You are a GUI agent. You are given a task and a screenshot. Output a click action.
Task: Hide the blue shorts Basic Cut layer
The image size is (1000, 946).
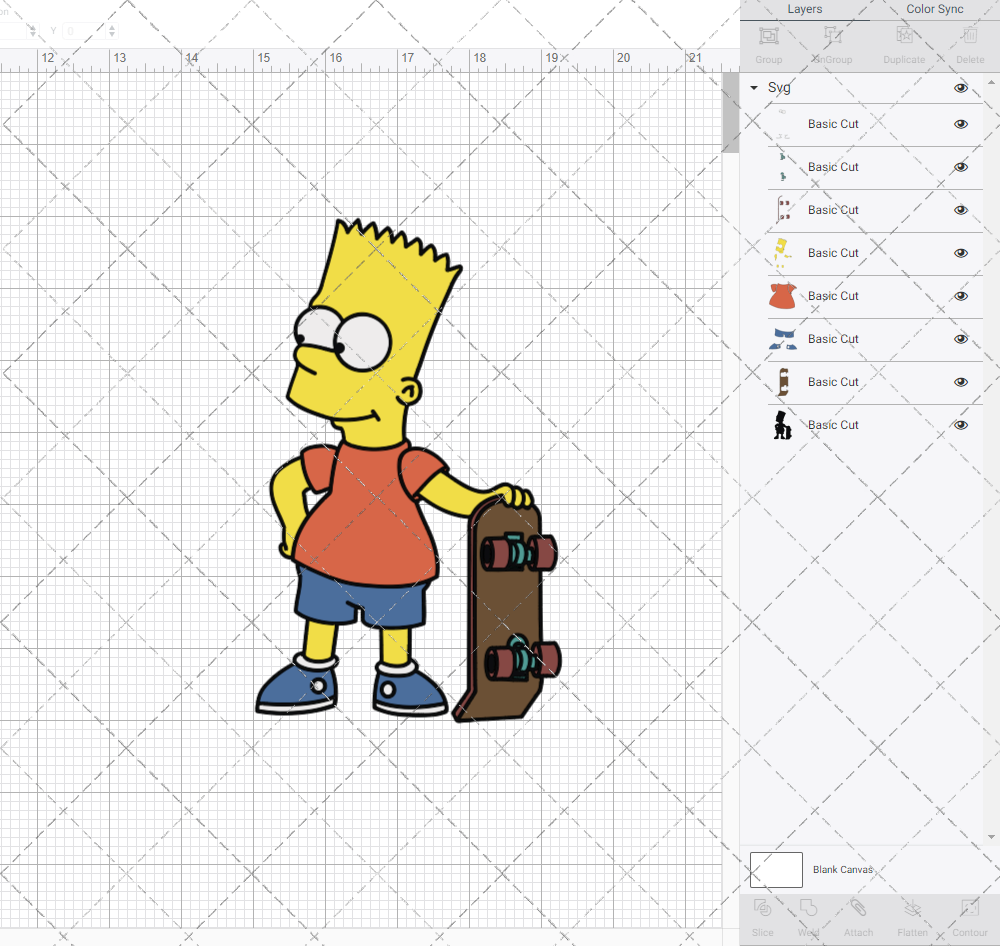(x=960, y=339)
